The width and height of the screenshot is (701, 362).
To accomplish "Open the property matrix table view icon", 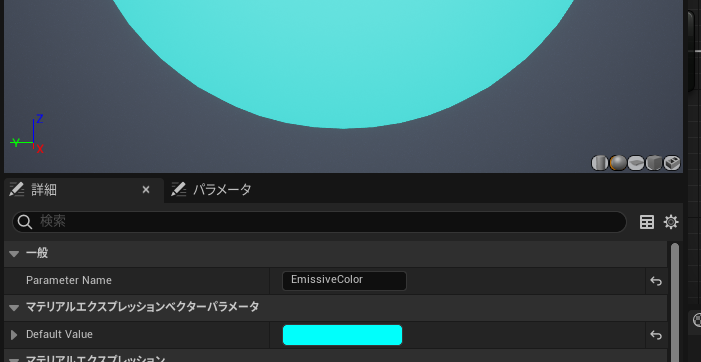I will coord(647,222).
